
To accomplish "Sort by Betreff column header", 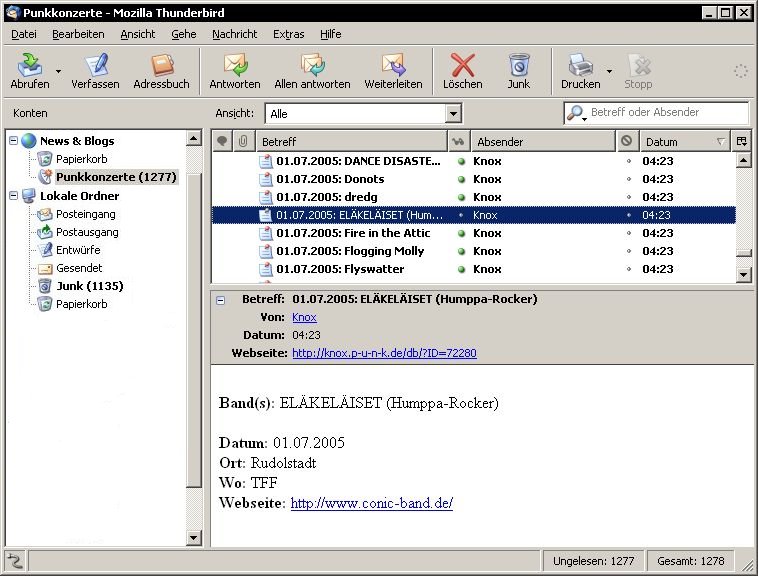I will pos(351,142).
